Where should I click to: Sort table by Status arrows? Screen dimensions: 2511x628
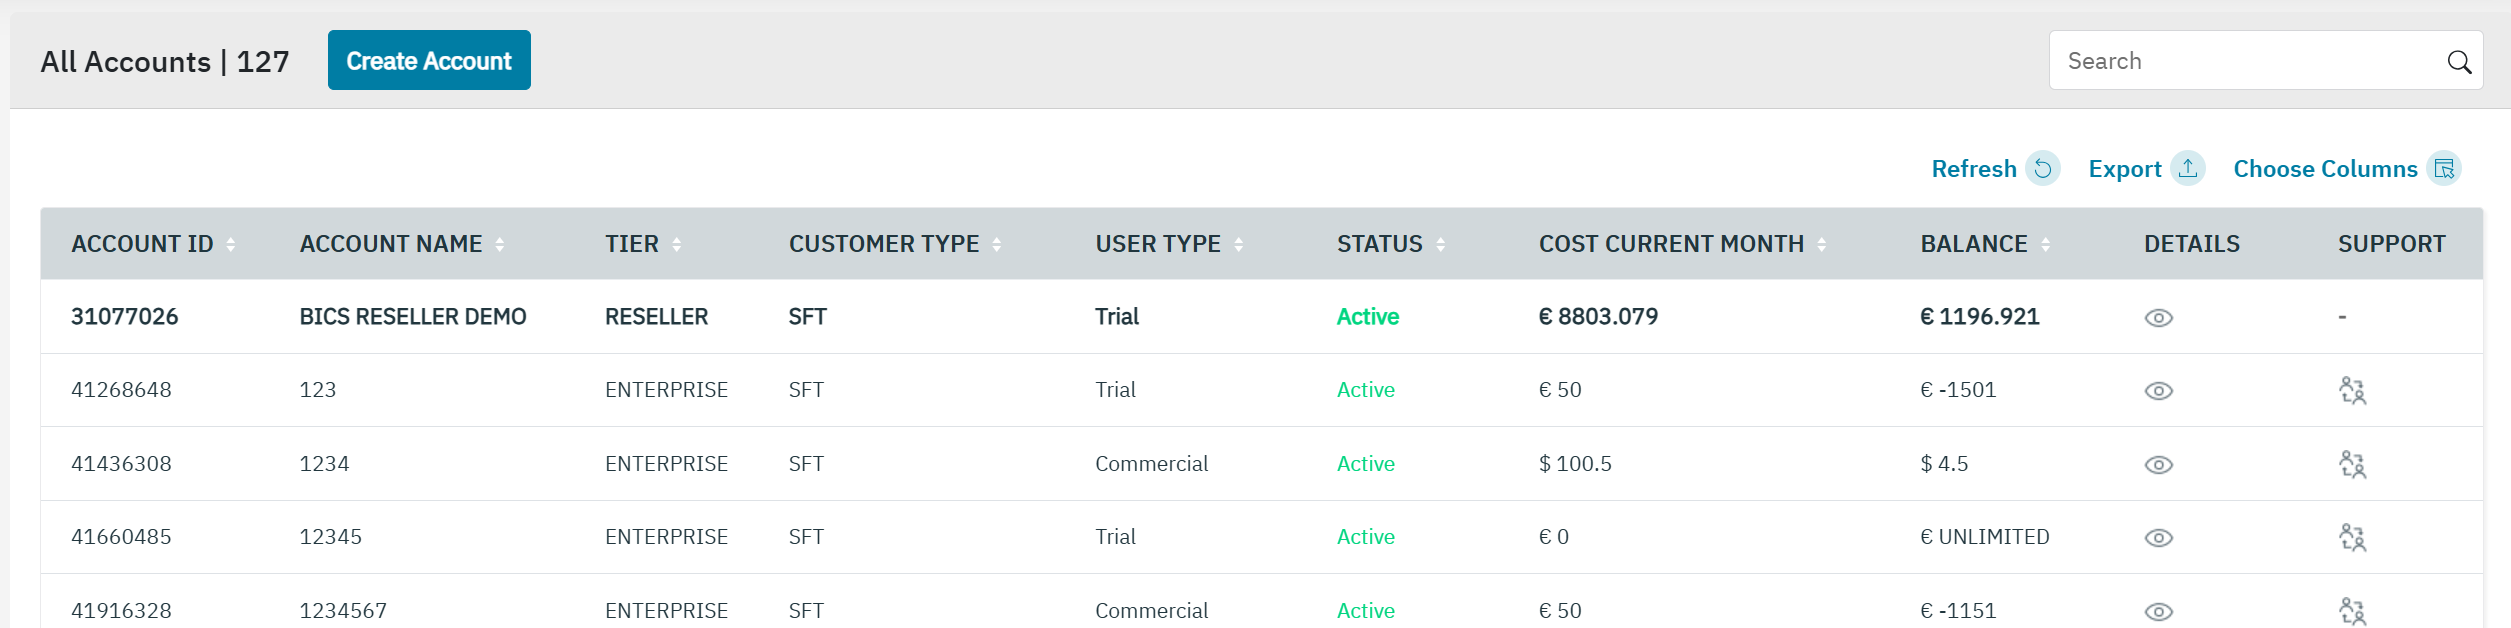[x=1441, y=245]
